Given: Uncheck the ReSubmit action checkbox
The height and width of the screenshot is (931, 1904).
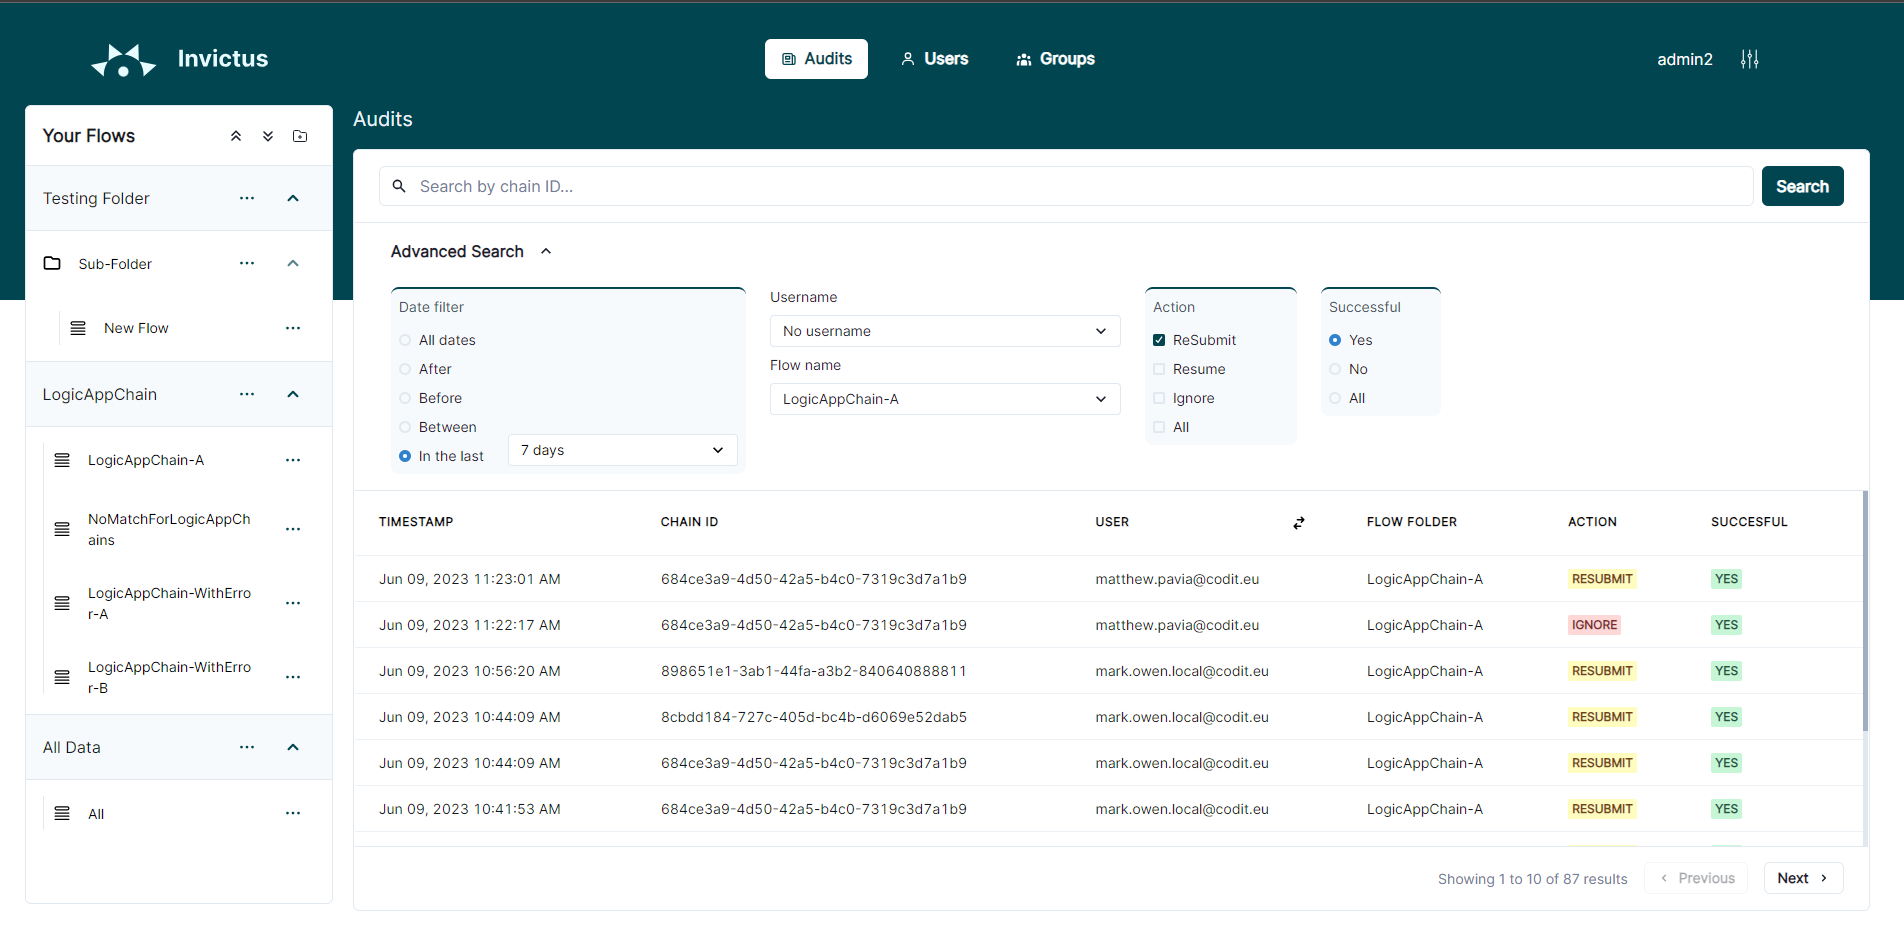Looking at the screenshot, I should click(x=1159, y=340).
